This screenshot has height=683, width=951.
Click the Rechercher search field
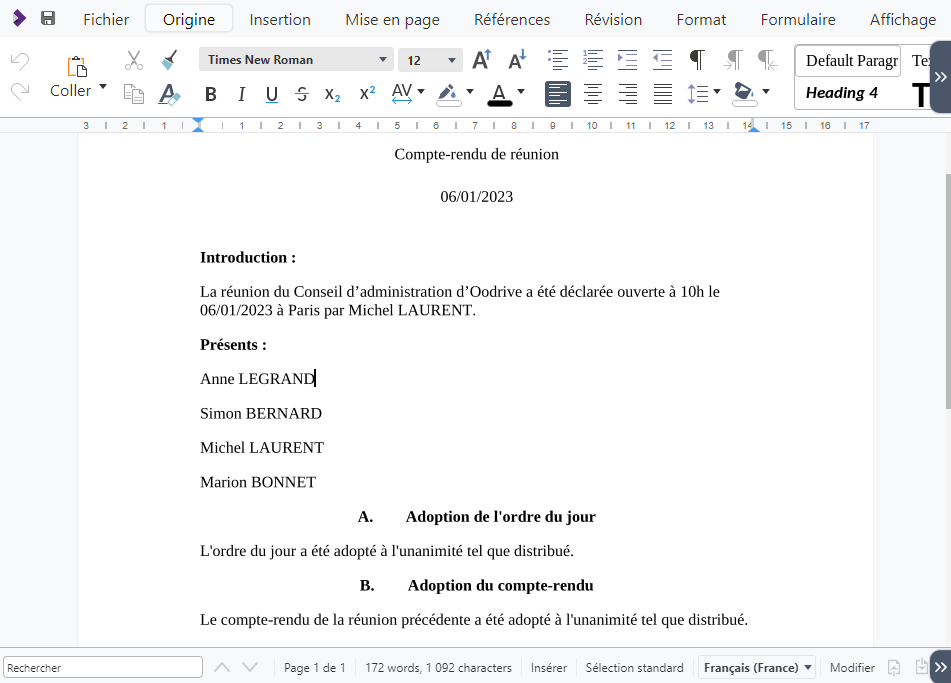[103, 668]
